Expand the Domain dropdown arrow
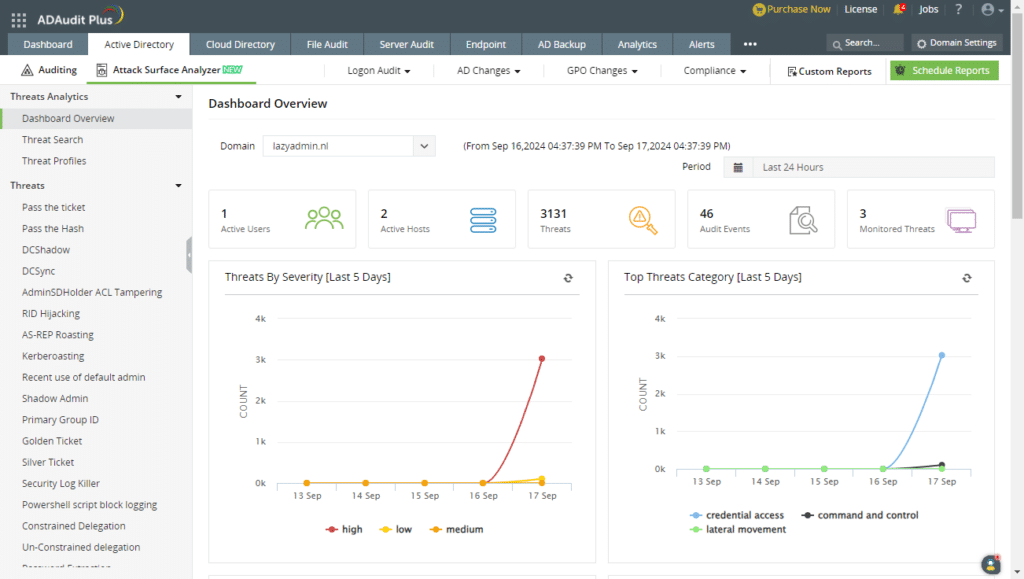This screenshot has width=1024, height=579. (x=424, y=146)
